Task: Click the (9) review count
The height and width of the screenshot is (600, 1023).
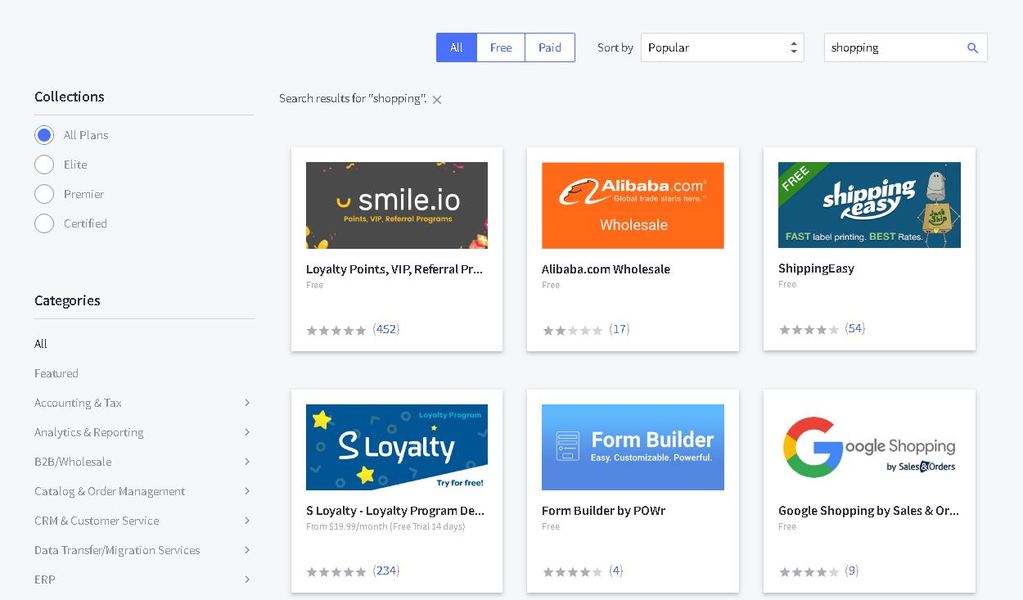Action: coord(851,571)
